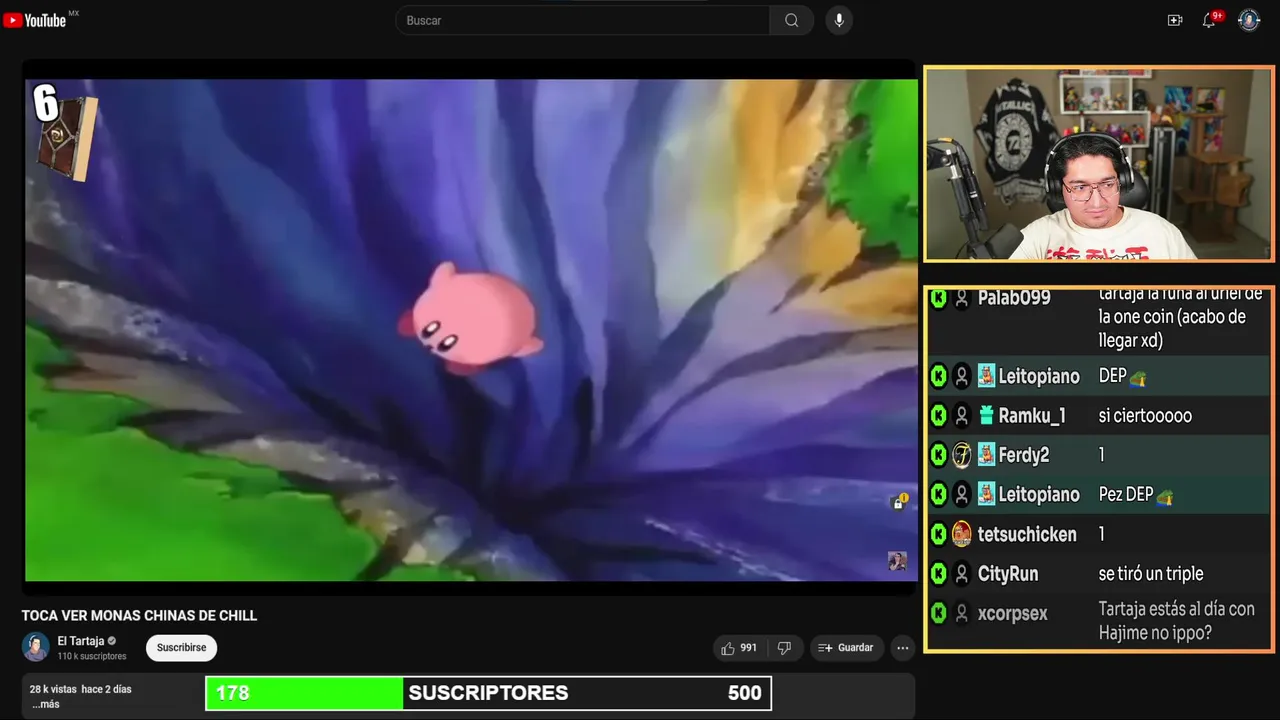Click Leitopiano's badge in the plain DEP row

tap(986, 376)
